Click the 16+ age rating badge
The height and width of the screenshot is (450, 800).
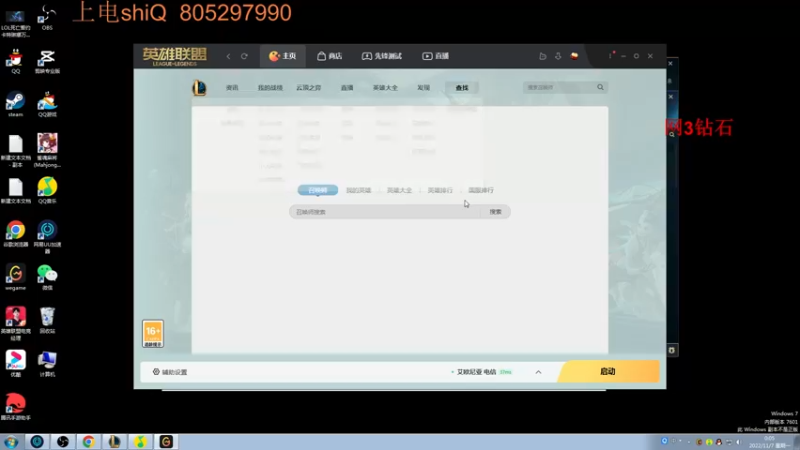pos(153,334)
